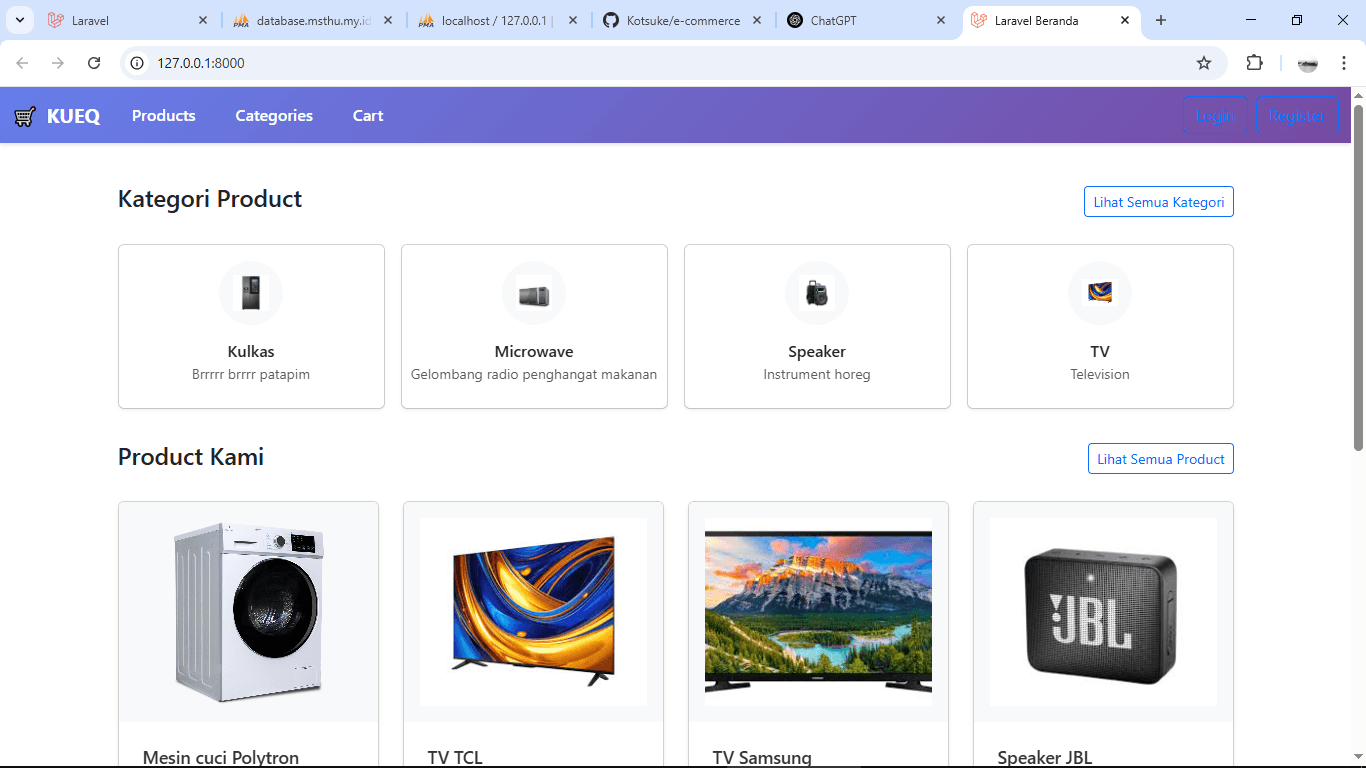Click Lihat Semua Kategori button
The image size is (1366, 768).
pyautogui.click(x=1159, y=202)
